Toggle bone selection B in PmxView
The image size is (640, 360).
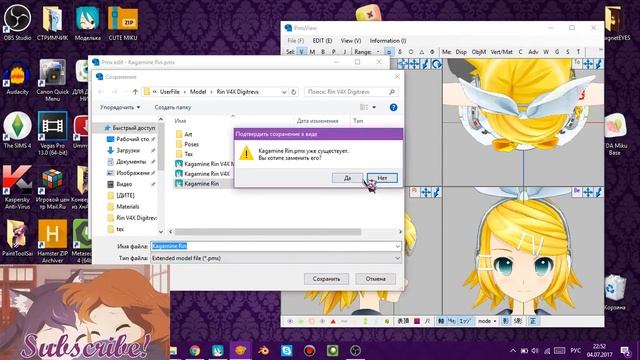(323, 52)
